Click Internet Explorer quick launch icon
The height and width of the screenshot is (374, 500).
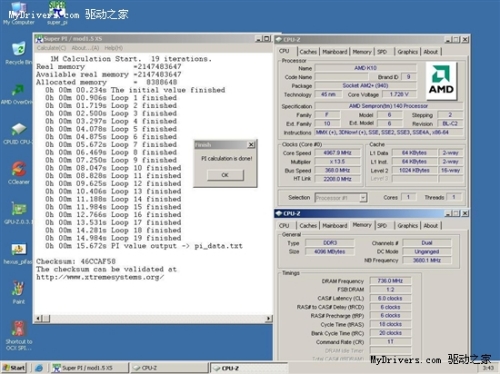pyautogui.click(x=39, y=368)
